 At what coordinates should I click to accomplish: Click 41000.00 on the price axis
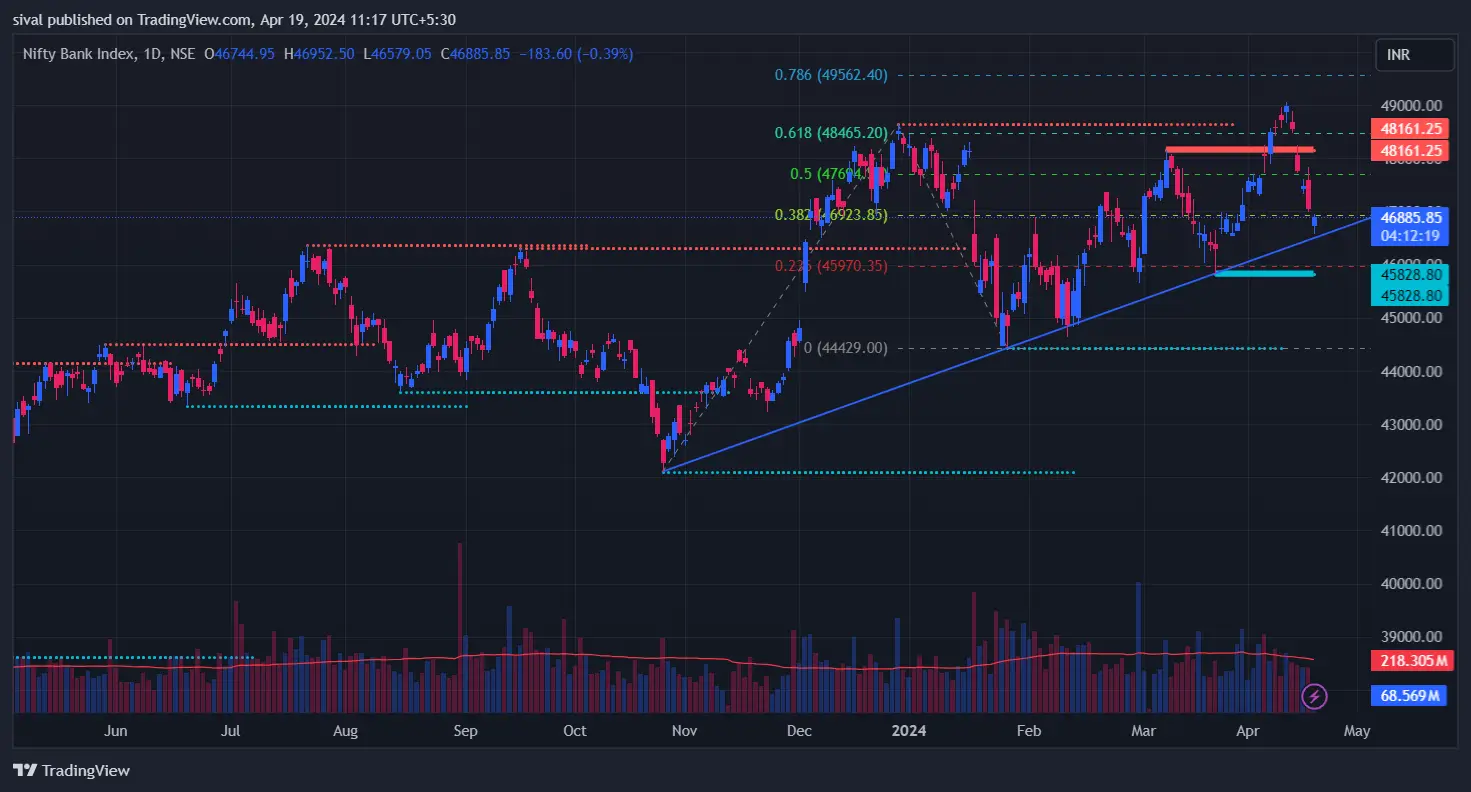click(1409, 530)
